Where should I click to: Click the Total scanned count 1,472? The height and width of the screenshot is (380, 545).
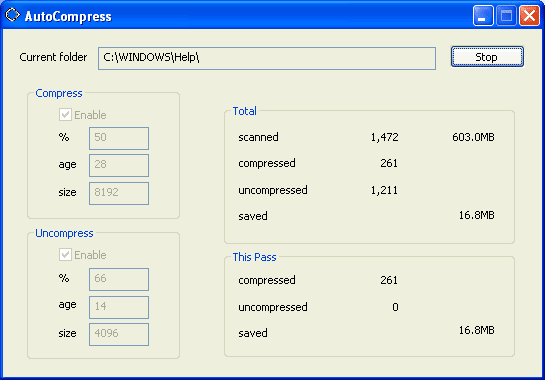click(384, 137)
